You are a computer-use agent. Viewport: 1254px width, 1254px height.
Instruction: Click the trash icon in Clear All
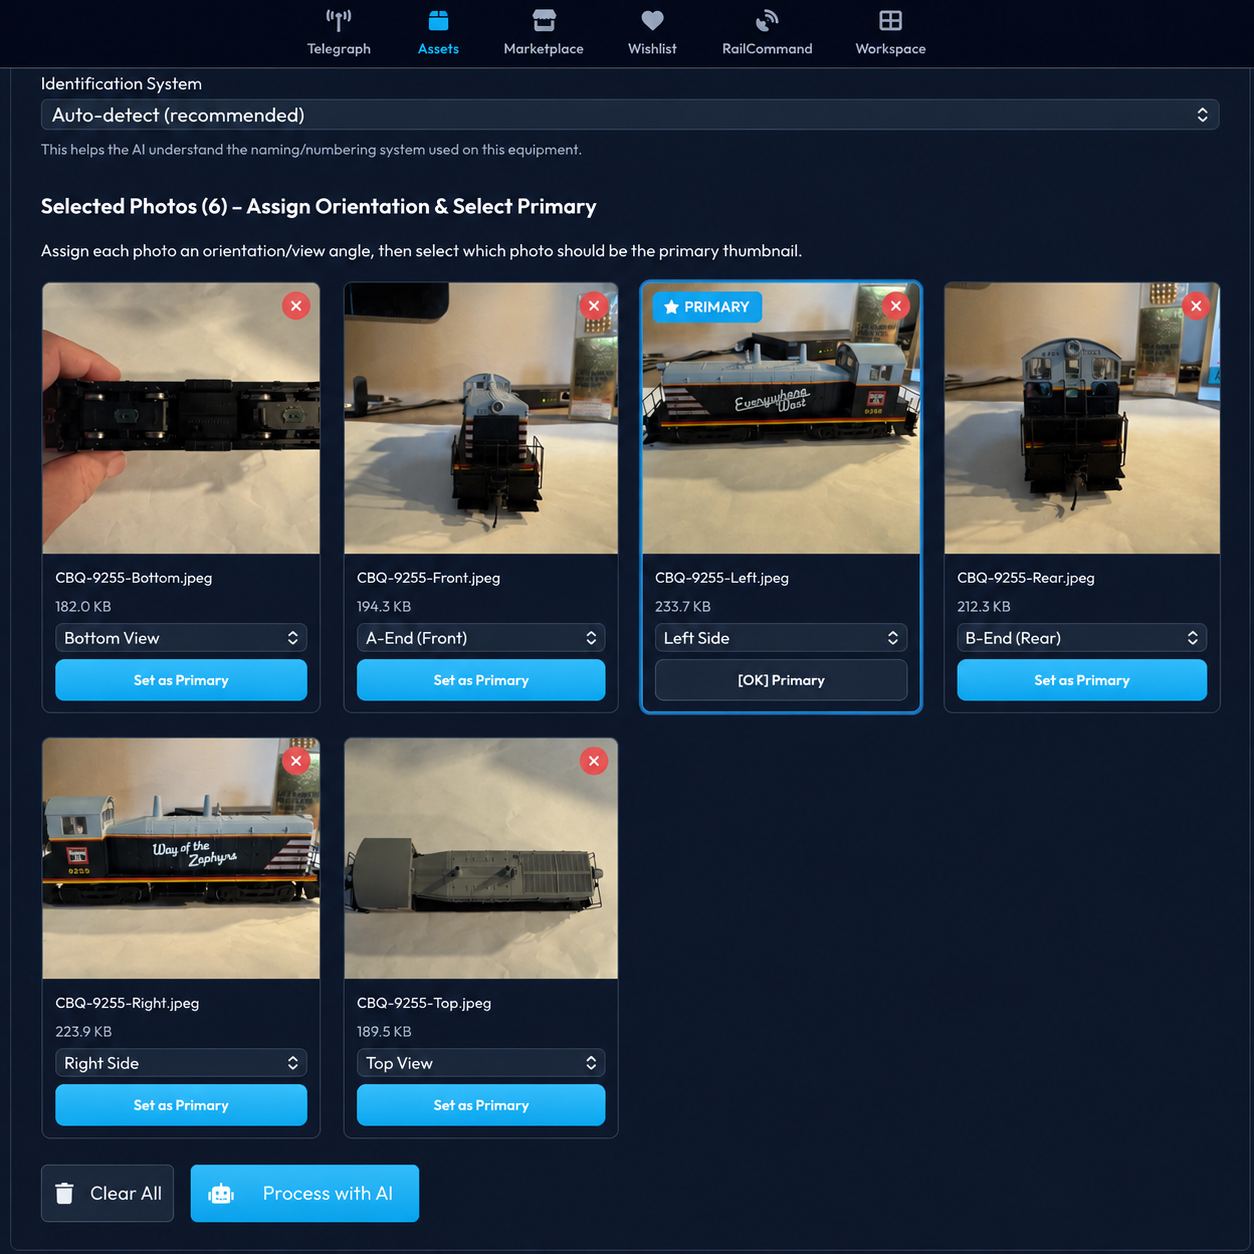coord(65,1193)
